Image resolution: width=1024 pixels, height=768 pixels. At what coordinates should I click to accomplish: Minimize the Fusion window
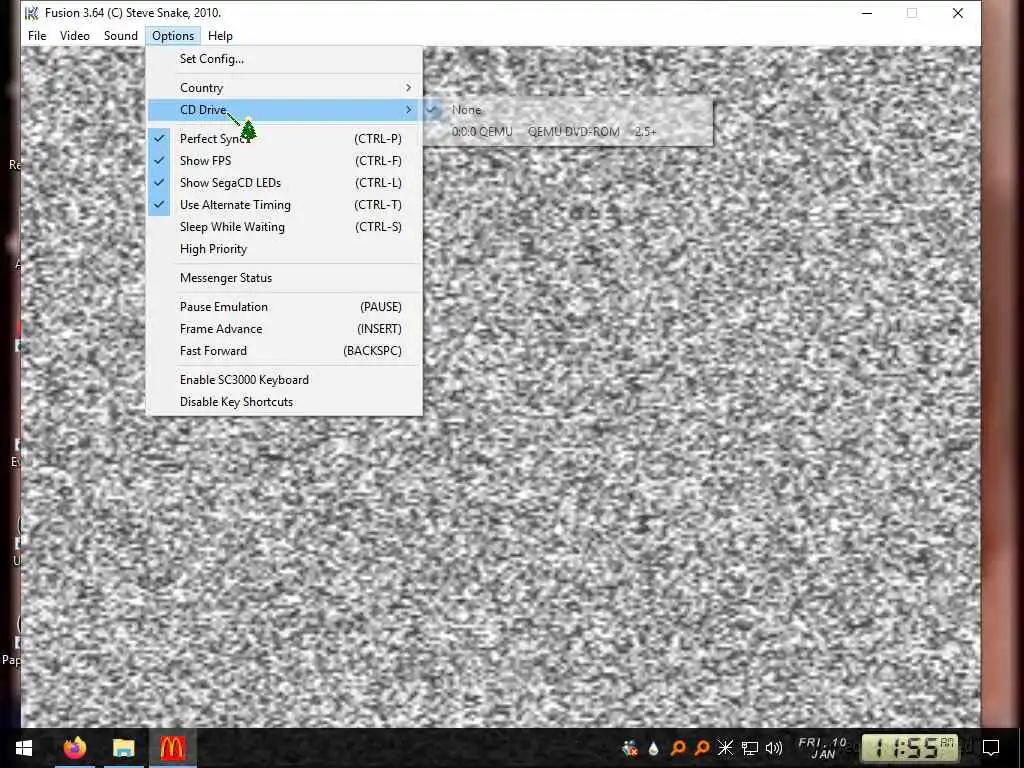point(867,13)
